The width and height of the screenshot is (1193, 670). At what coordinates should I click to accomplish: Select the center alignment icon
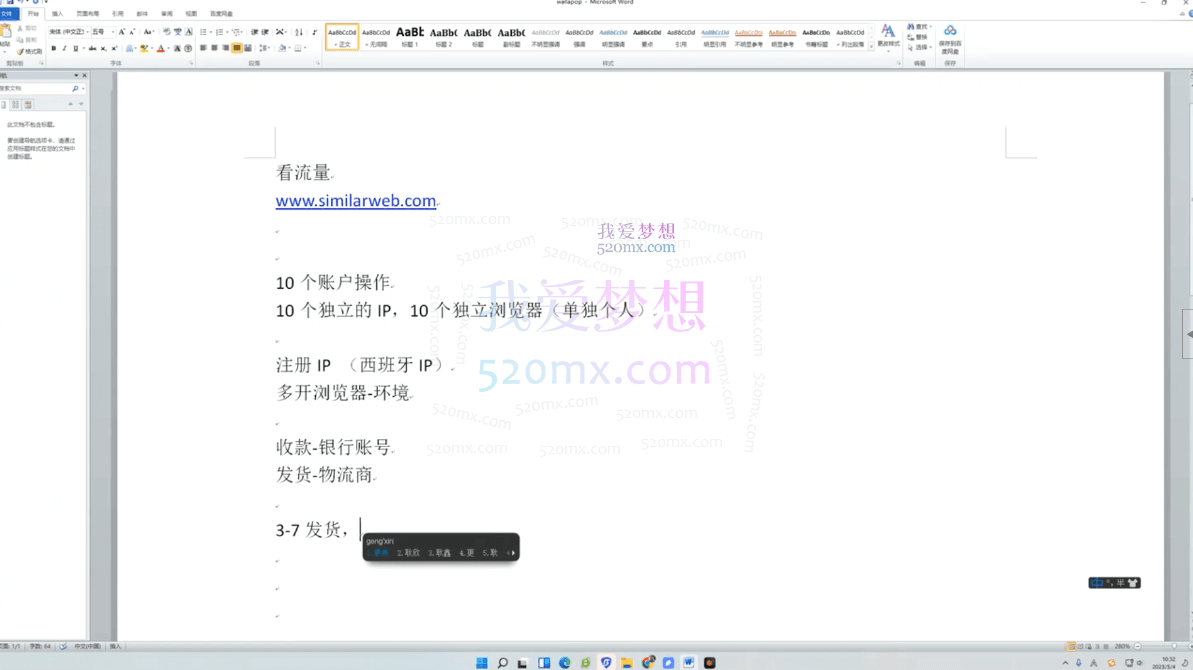click(213, 47)
